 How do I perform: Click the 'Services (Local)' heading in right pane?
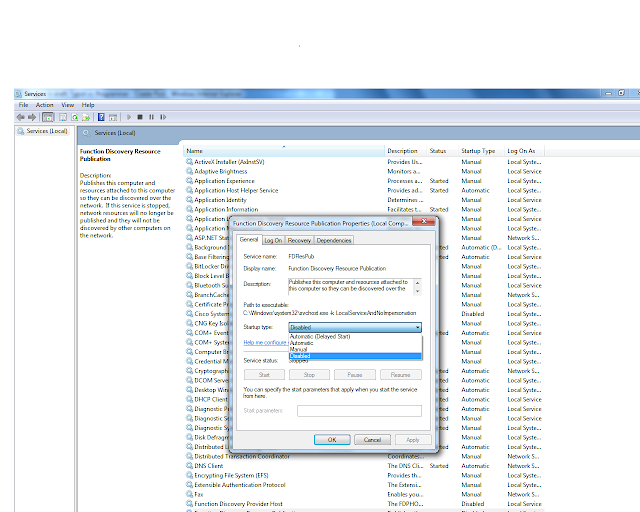115,133
